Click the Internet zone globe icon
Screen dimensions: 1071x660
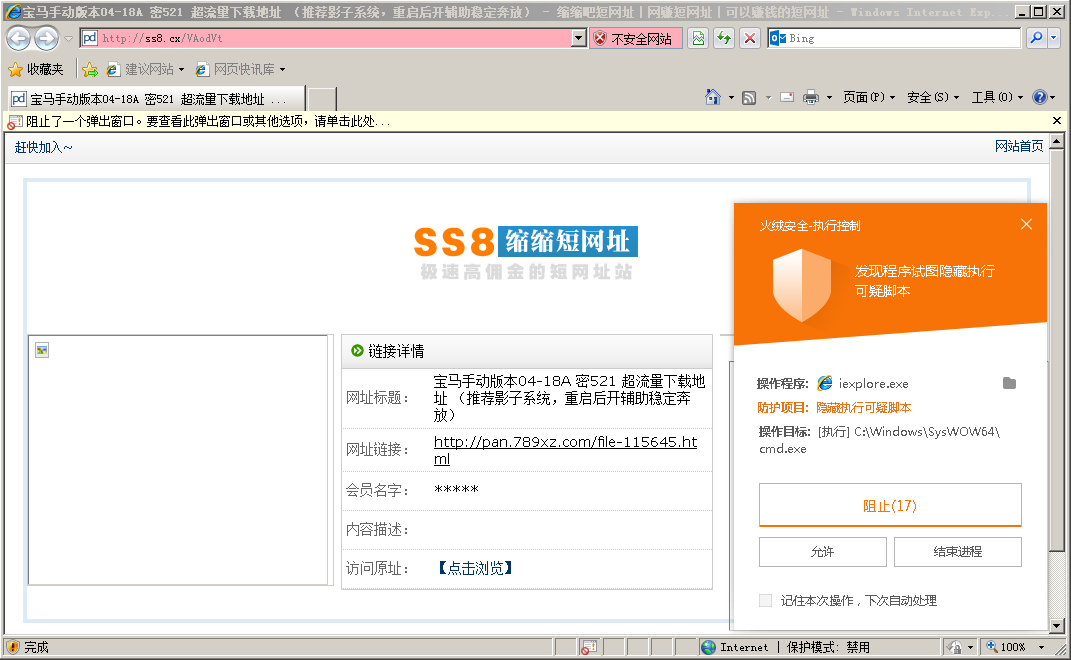pyautogui.click(x=708, y=647)
